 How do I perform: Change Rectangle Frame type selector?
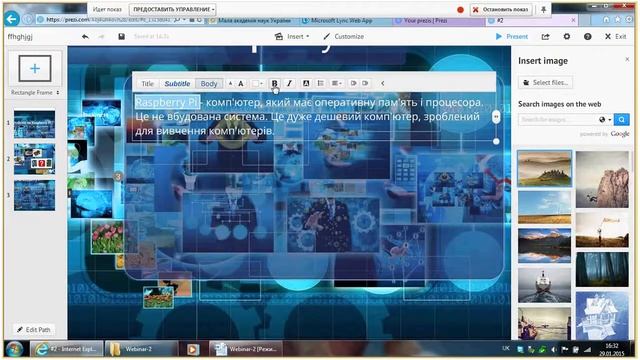[x=35, y=93]
